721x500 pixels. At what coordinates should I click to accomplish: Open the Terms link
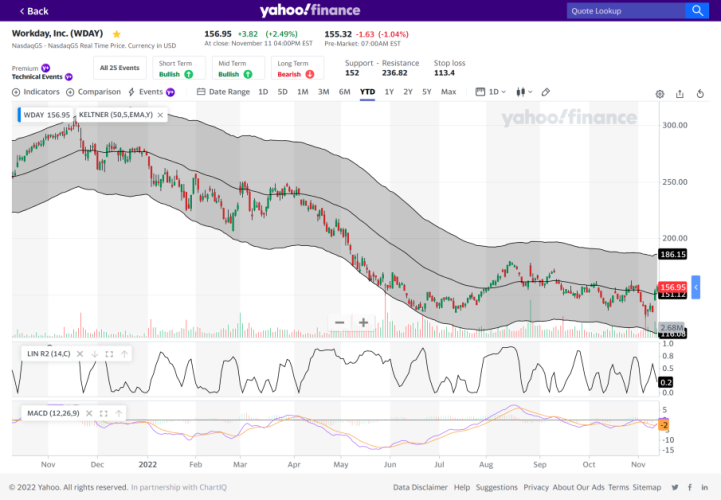click(618, 487)
